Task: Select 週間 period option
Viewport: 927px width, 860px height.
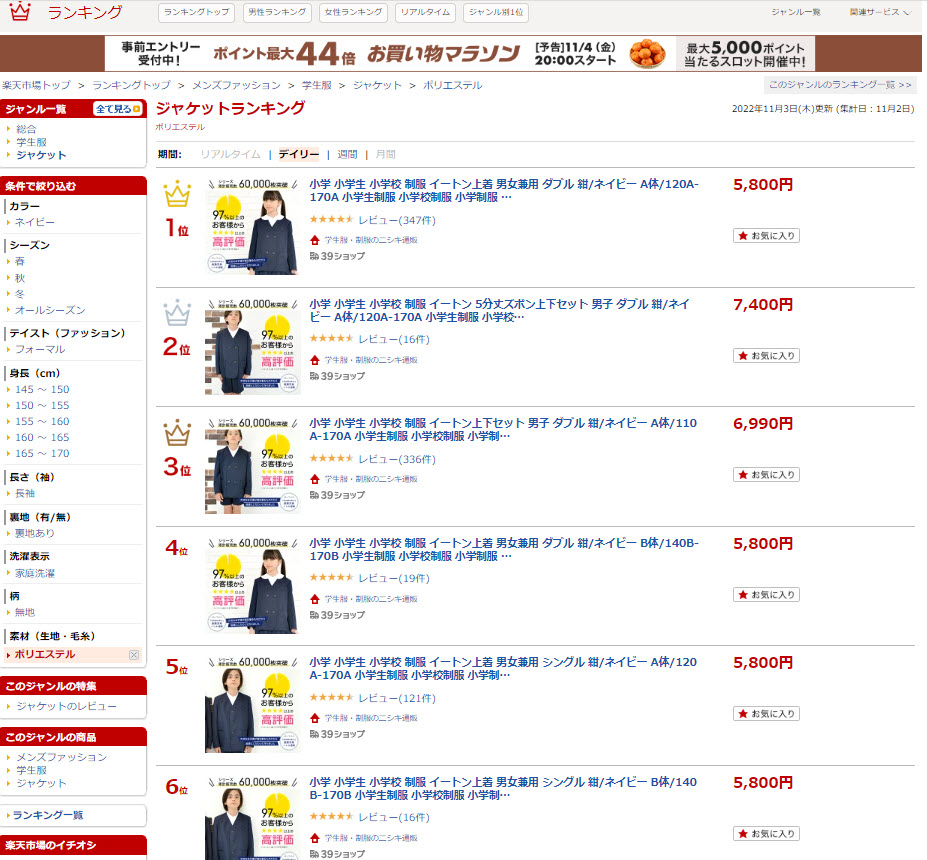Action: 347,154
